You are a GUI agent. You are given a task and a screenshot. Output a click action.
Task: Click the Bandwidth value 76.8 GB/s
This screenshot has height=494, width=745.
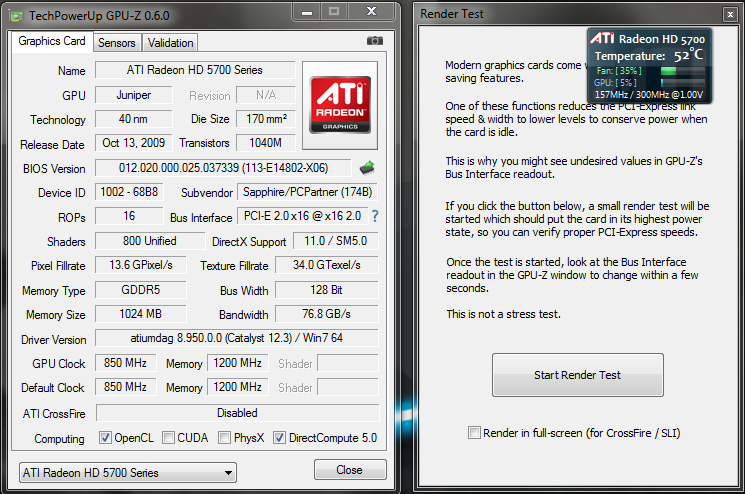click(326, 314)
